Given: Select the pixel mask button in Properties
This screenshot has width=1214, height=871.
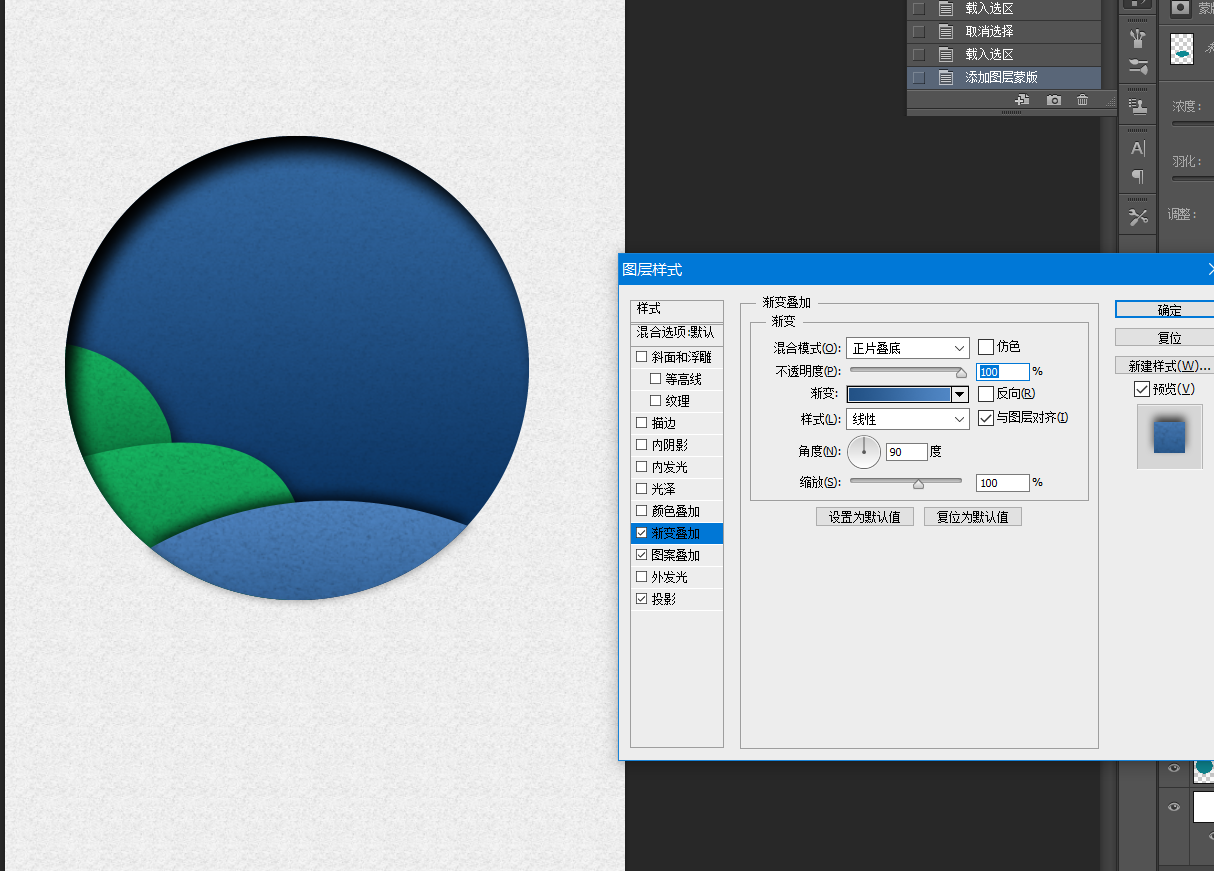Looking at the screenshot, I should (x=1181, y=7).
